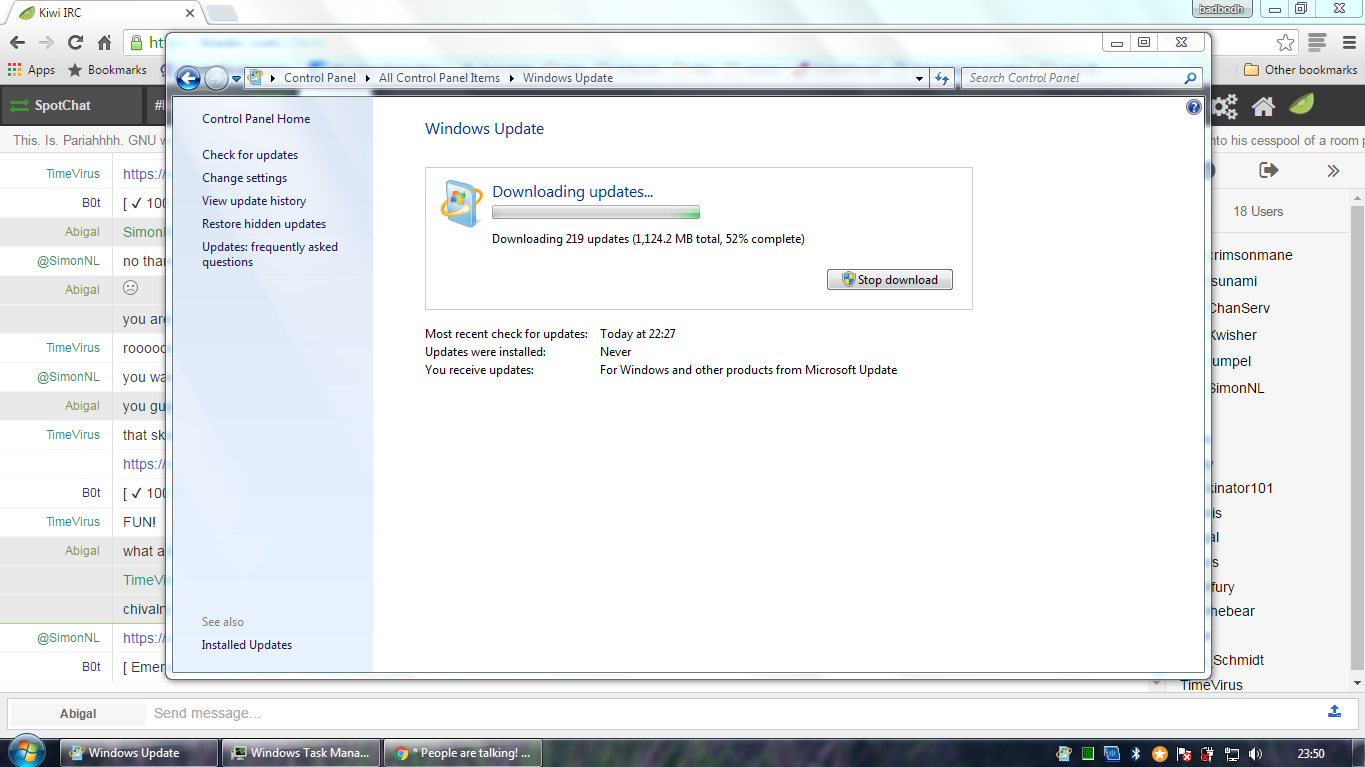Click the leave channel icon in Kiwi IRC
This screenshot has width=1365, height=767.
(1269, 170)
